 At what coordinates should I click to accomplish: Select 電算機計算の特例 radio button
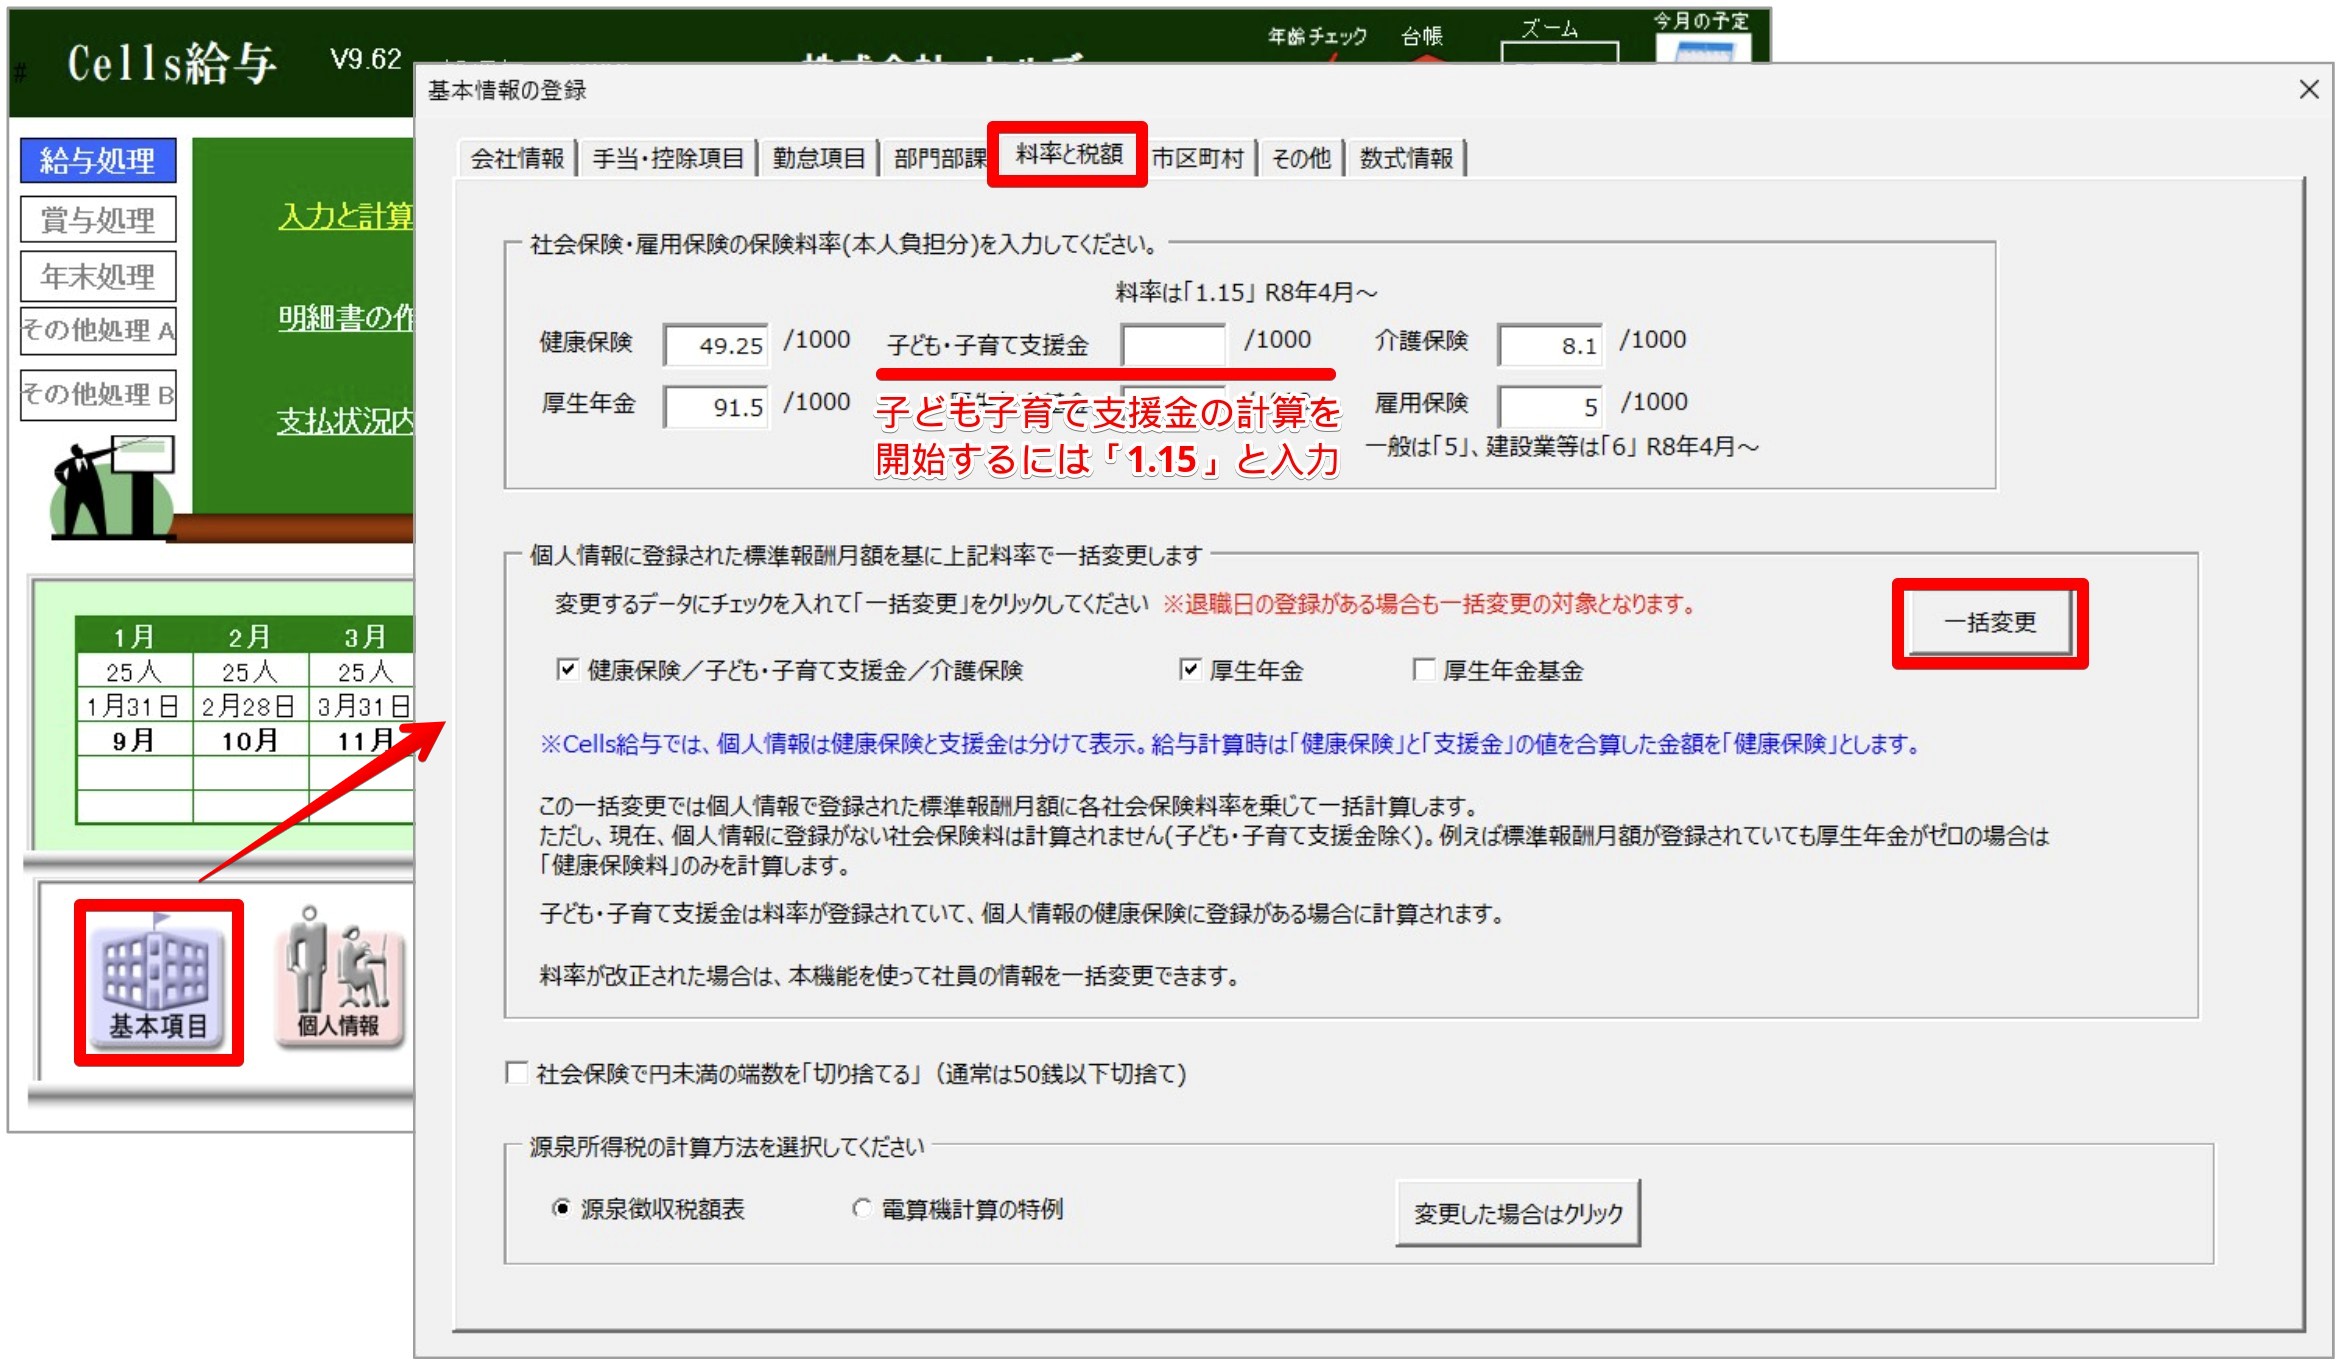[861, 1208]
